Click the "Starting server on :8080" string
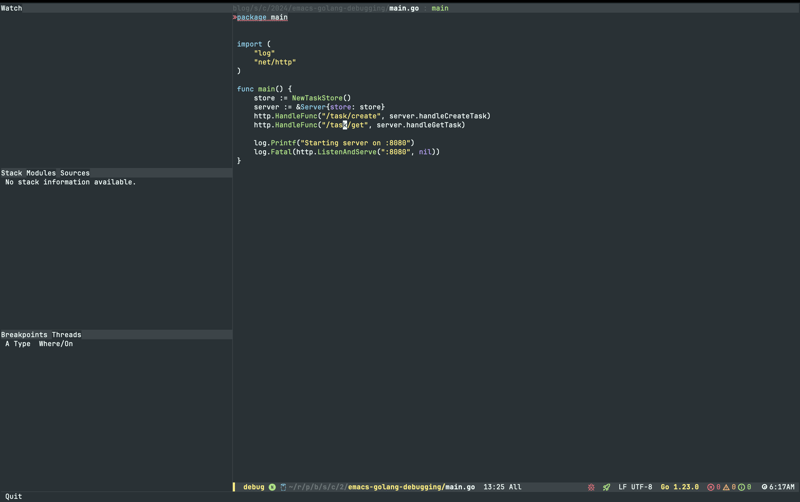Viewport: 800px width, 502px height. pyautogui.click(x=356, y=143)
